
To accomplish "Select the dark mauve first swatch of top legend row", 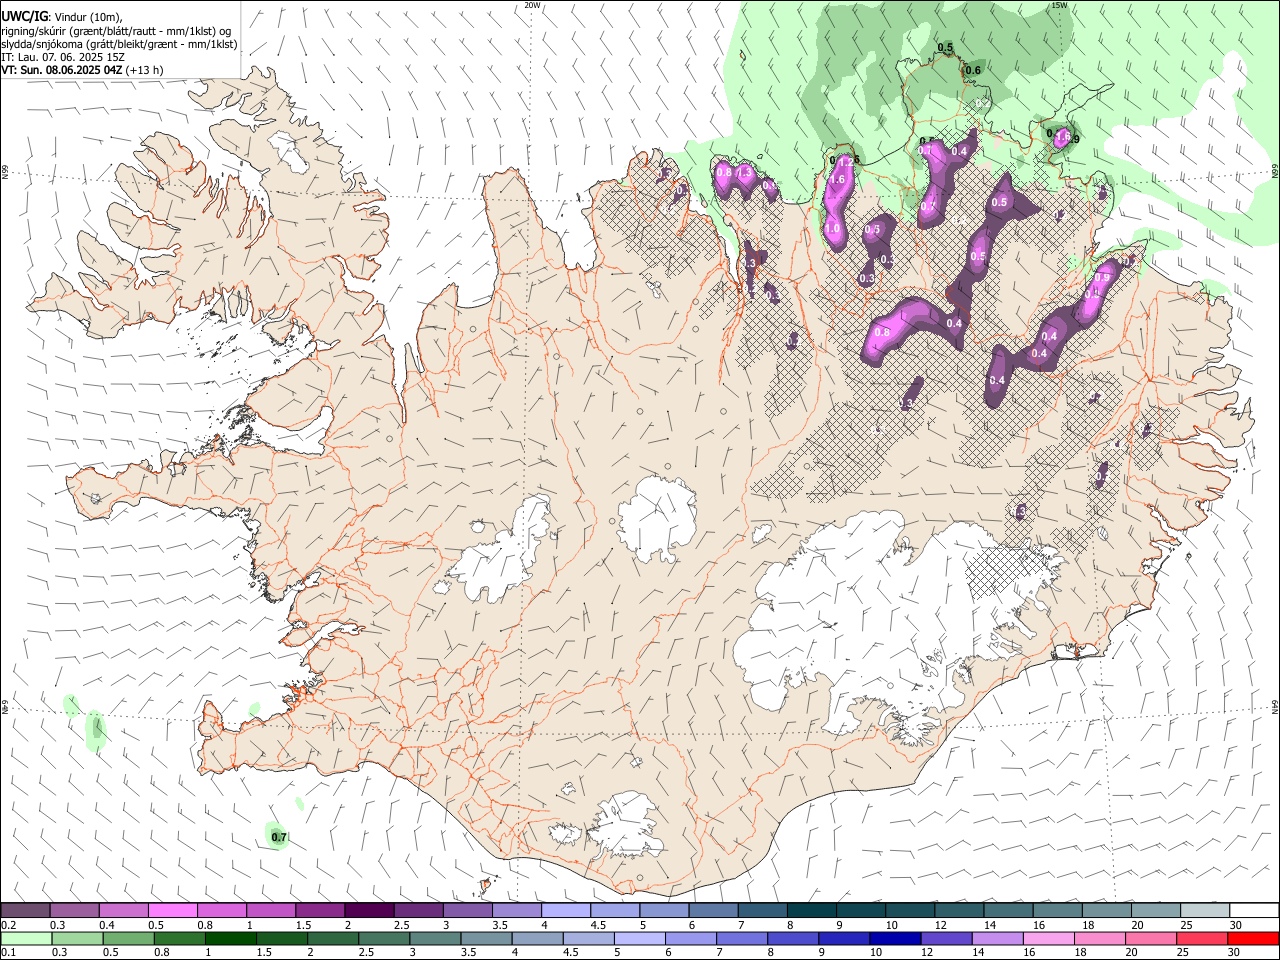I will (25, 910).
